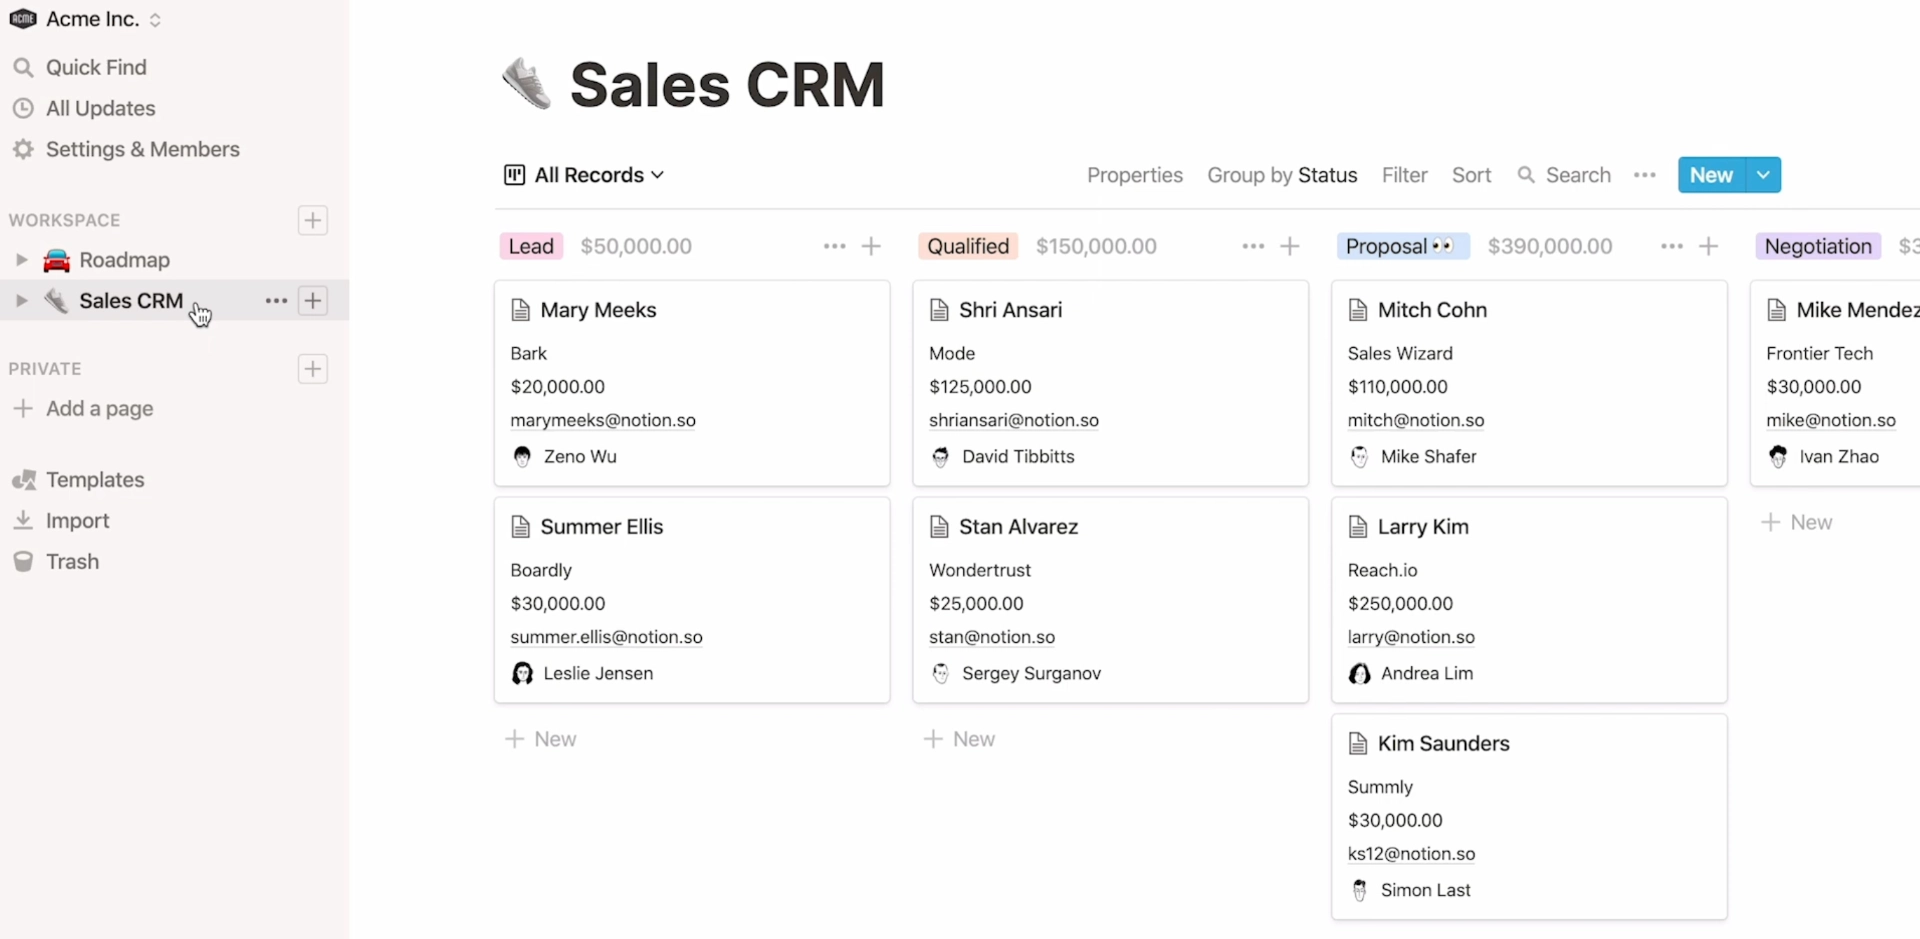Viewport: 1920px width, 939px height.
Task: Open Quick Find search in sidebar
Action: point(96,67)
